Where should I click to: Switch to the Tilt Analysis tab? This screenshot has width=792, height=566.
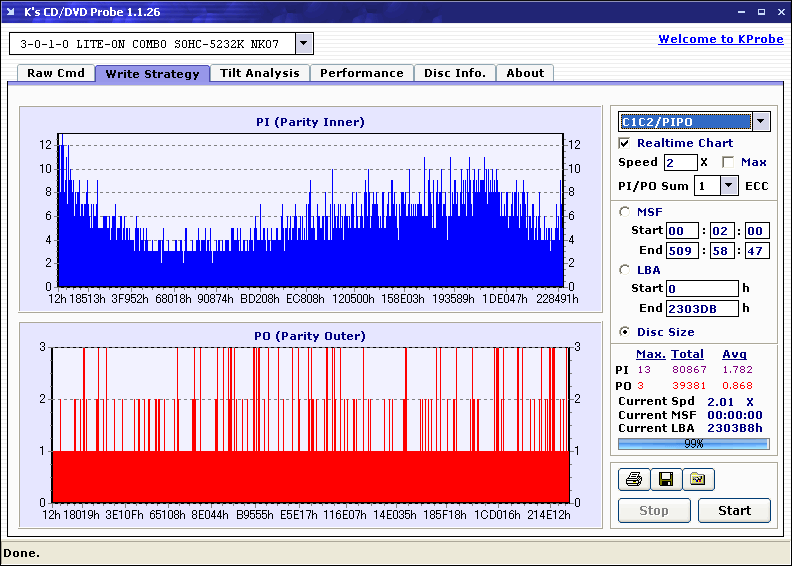coord(259,73)
